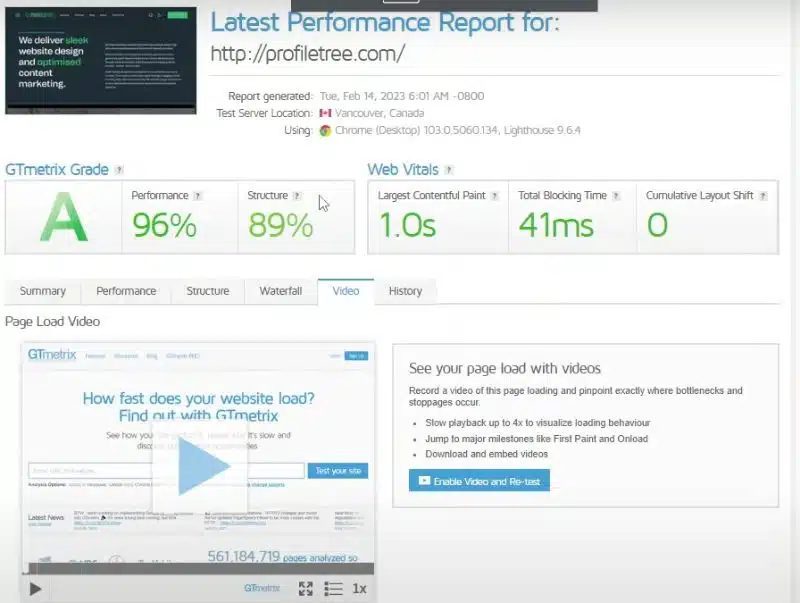Open help icon beside GTmetrix Grade heading

click(119, 170)
